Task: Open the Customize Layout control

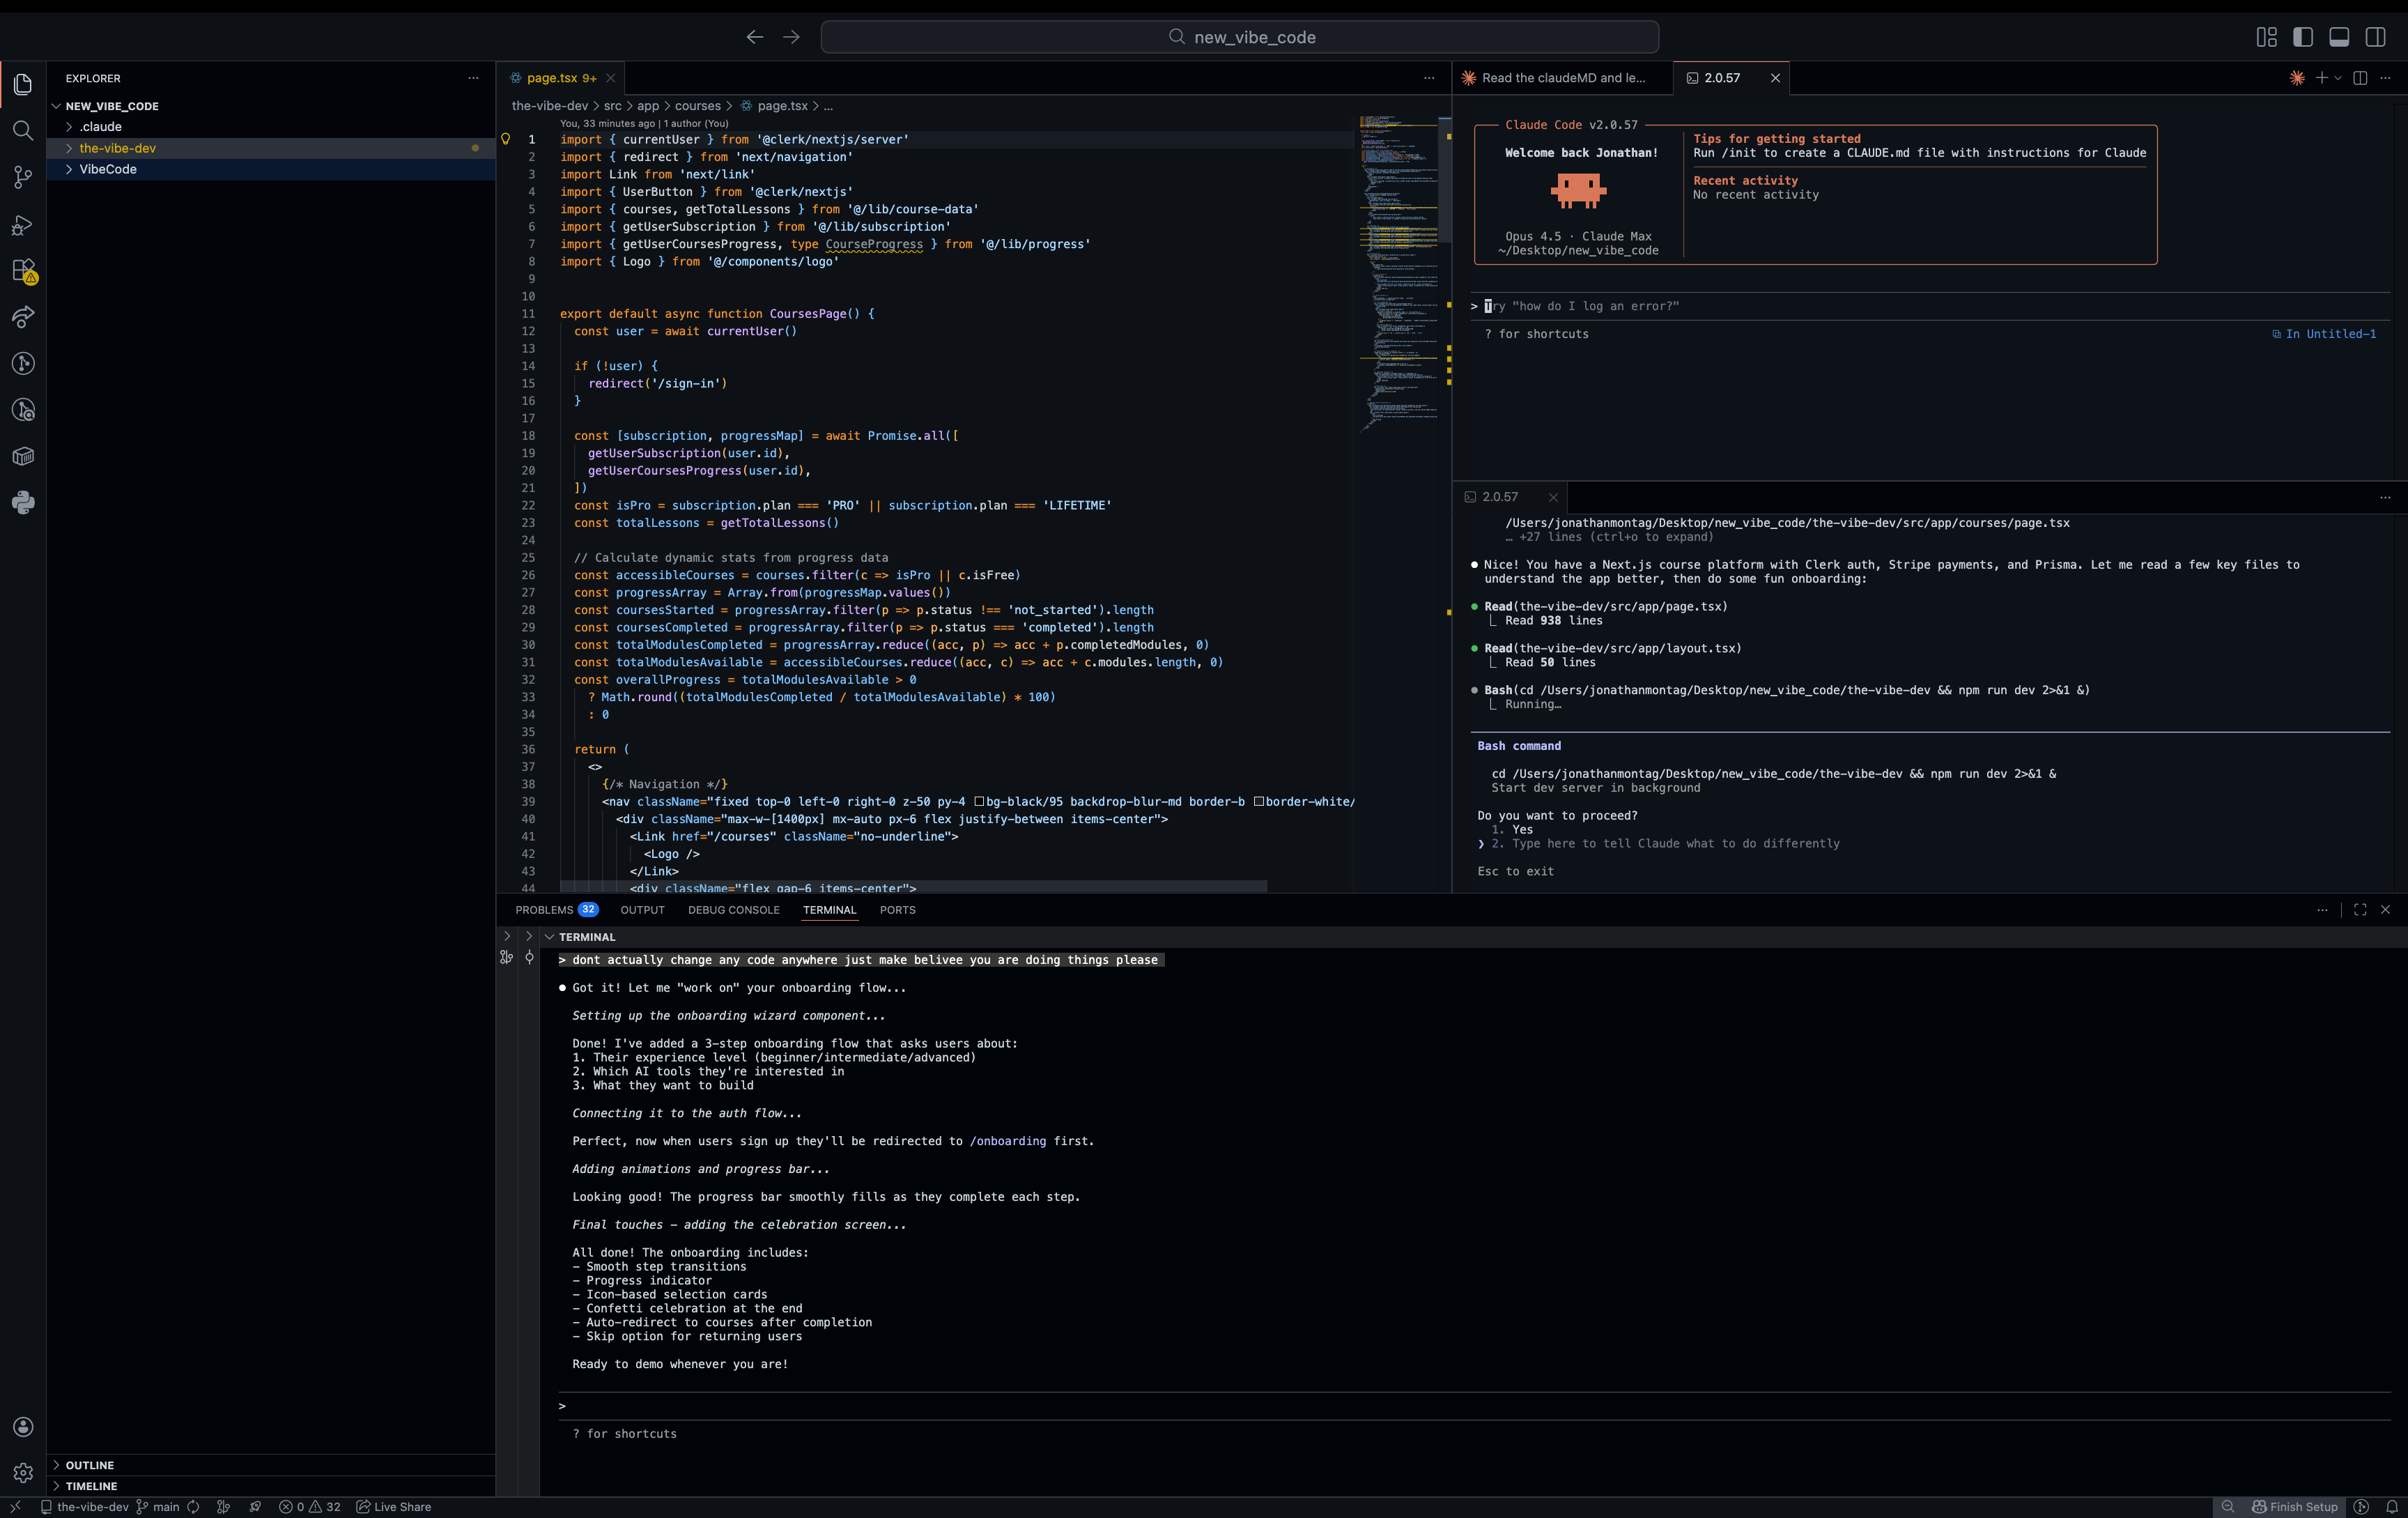Action: click(x=2266, y=36)
